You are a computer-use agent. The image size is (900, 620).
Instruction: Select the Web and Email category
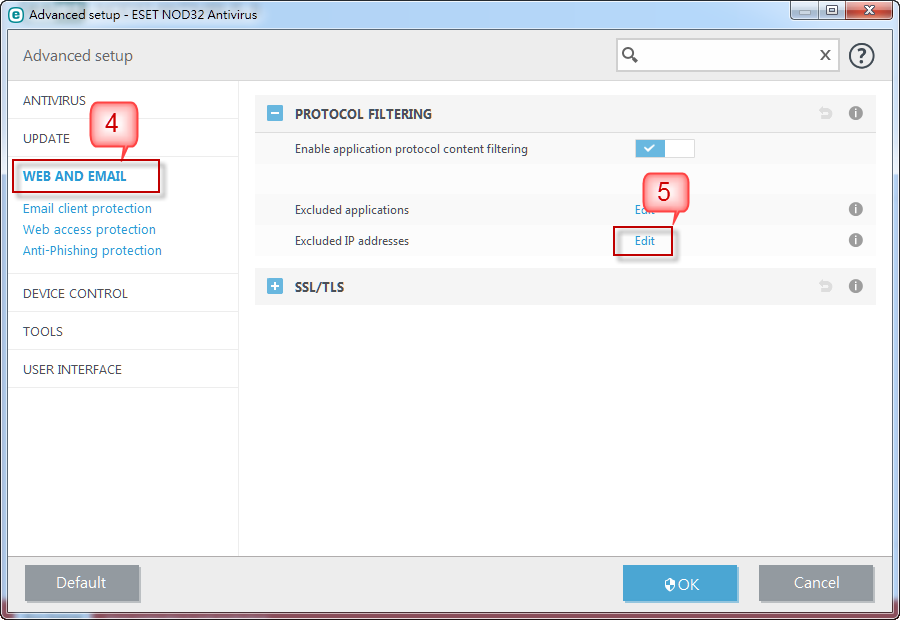[x=75, y=176]
